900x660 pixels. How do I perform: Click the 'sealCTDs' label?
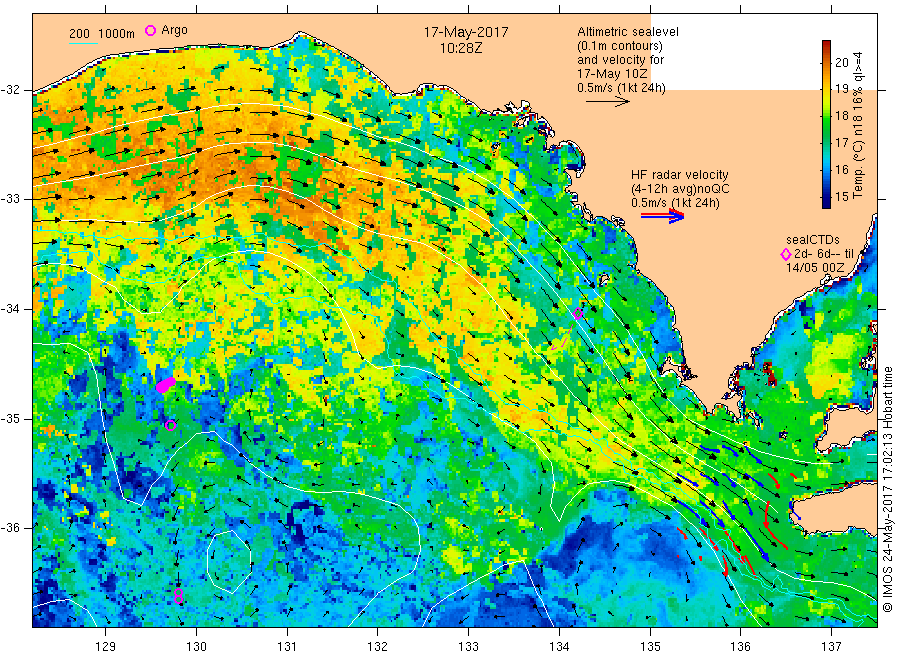tap(813, 240)
